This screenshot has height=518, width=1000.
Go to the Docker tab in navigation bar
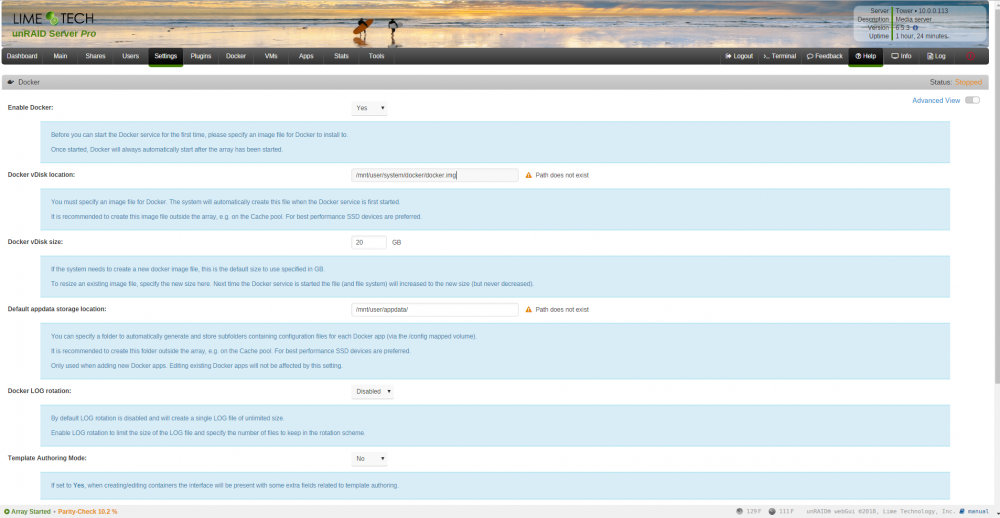(236, 56)
